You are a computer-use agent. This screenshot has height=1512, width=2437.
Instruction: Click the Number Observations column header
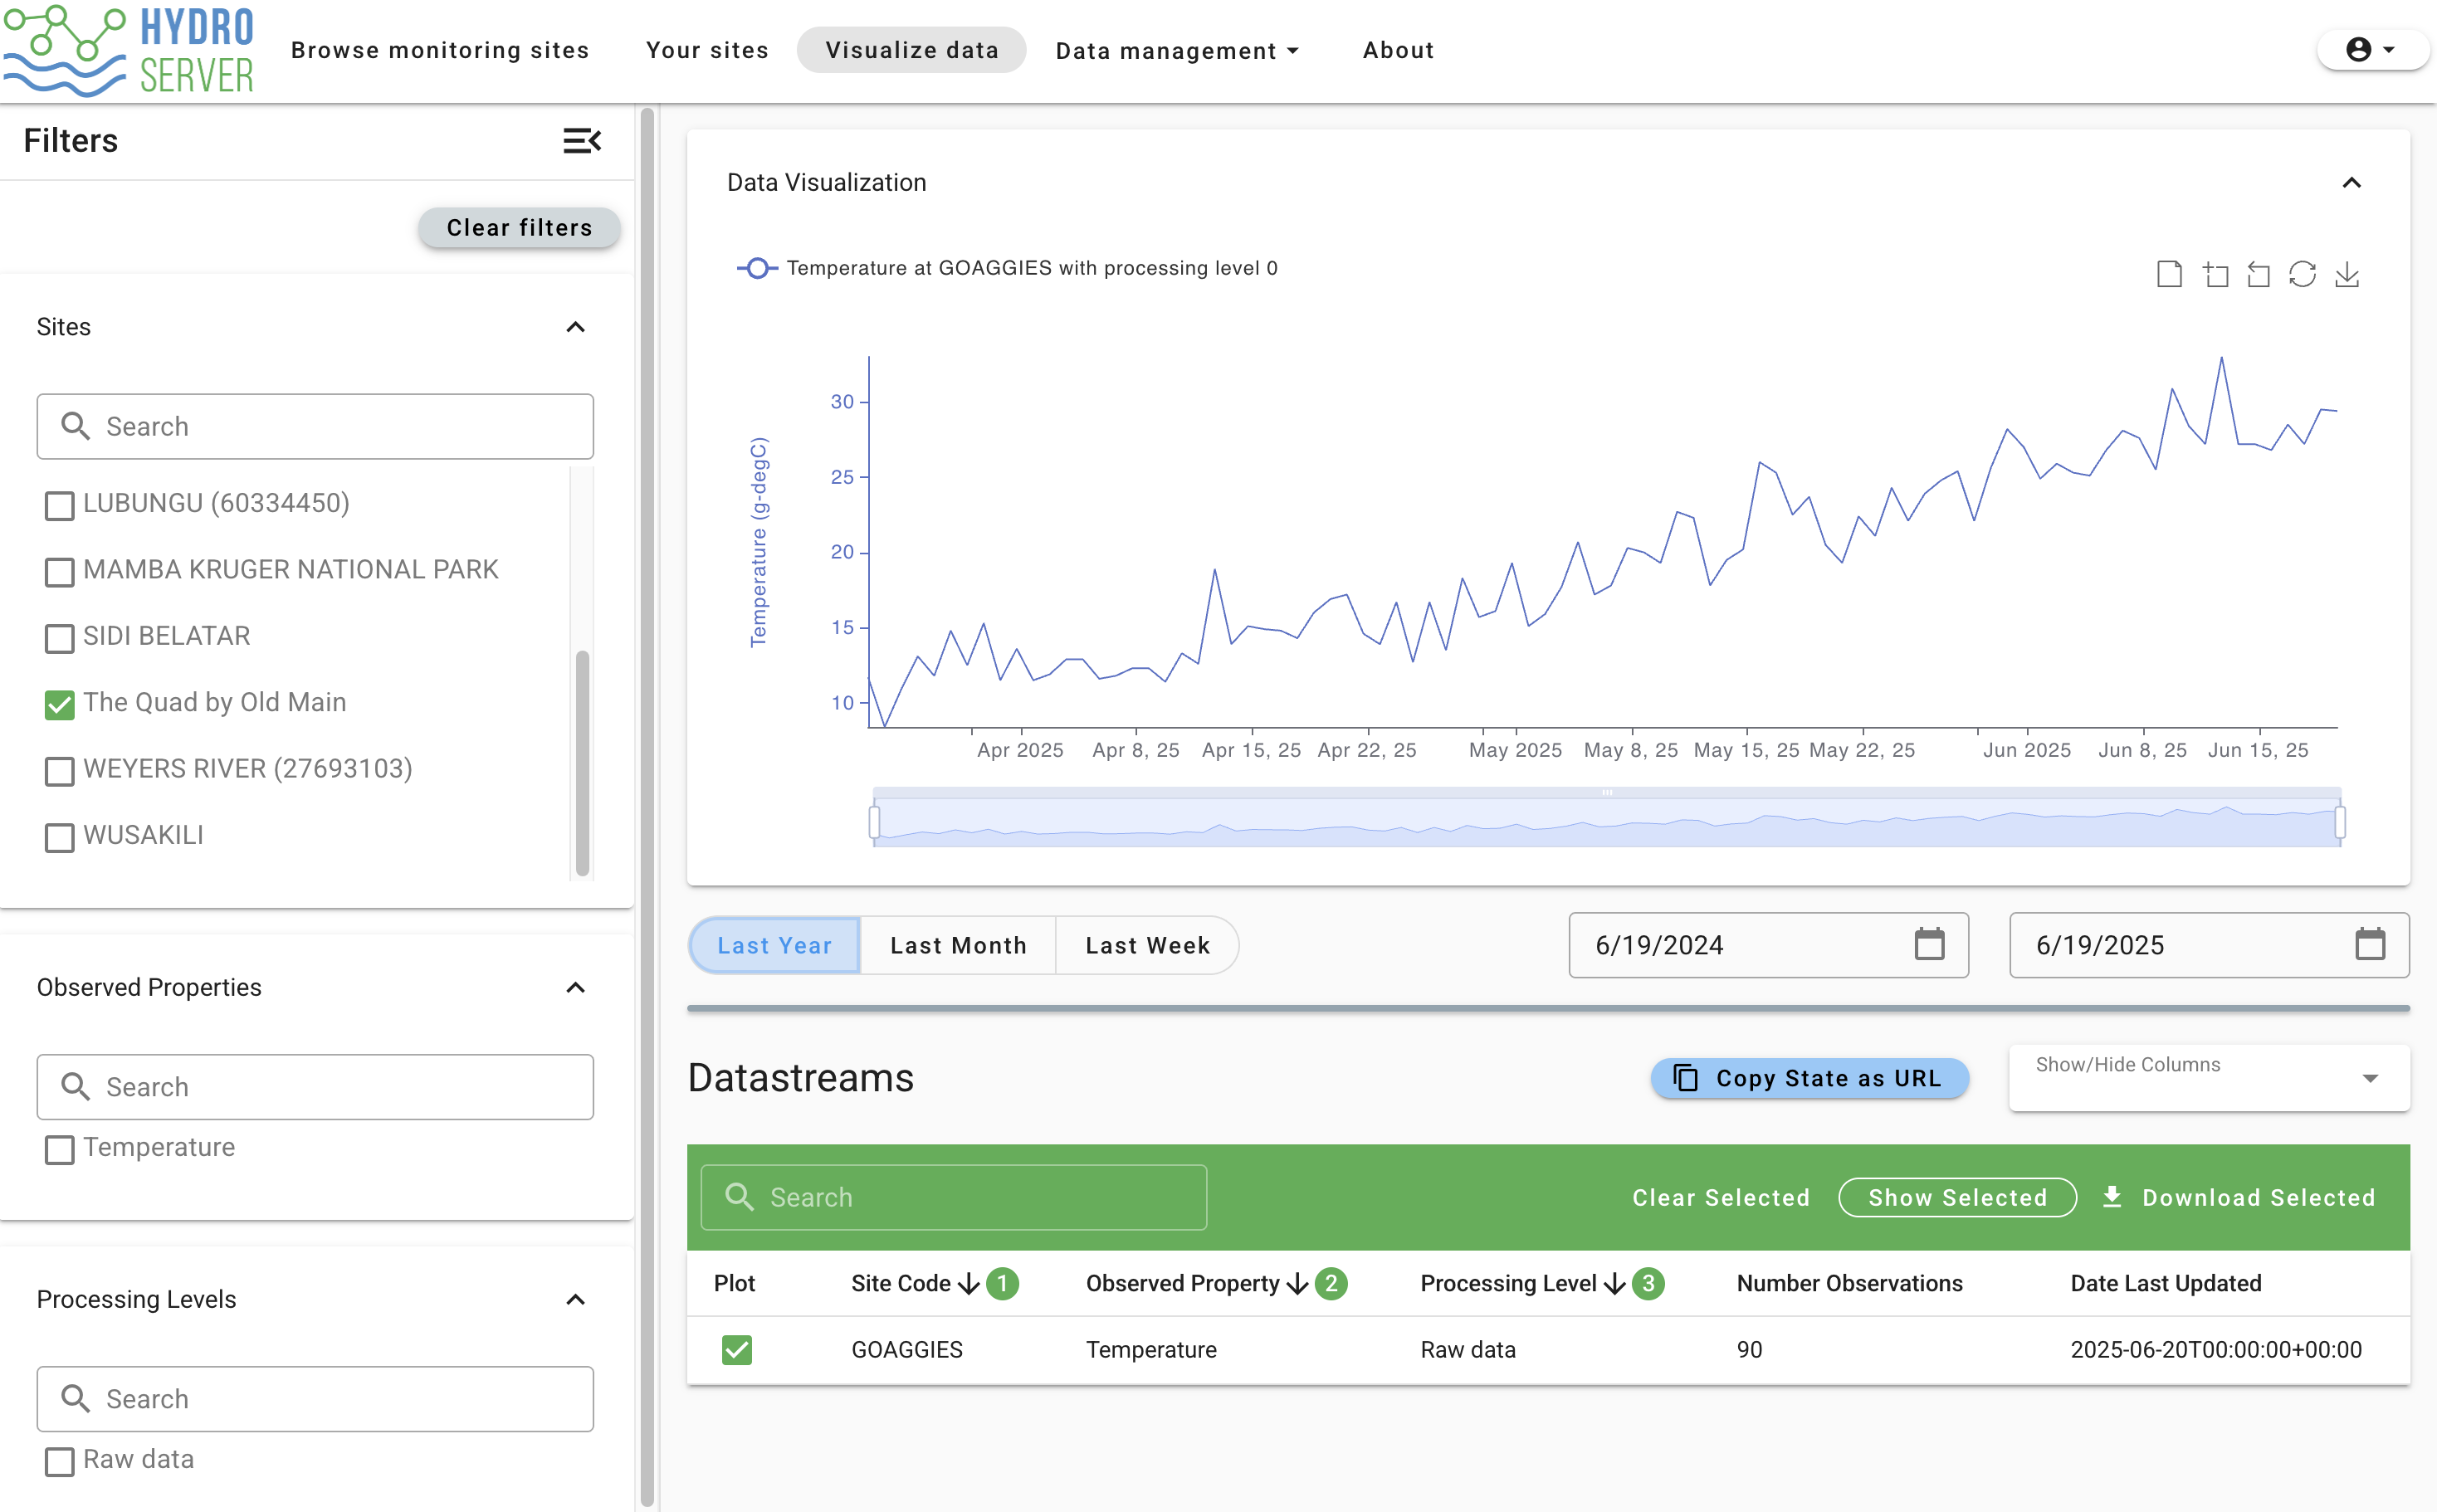(x=1848, y=1283)
